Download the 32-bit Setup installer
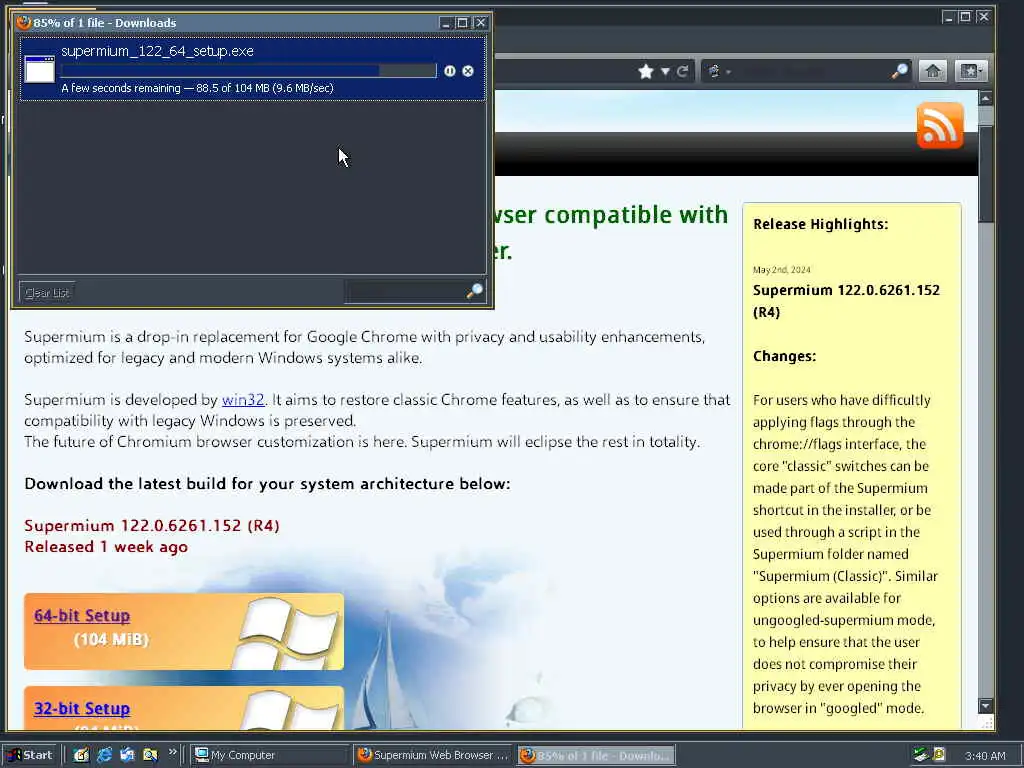Viewport: 1024px width, 768px height. pyautogui.click(x=82, y=708)
